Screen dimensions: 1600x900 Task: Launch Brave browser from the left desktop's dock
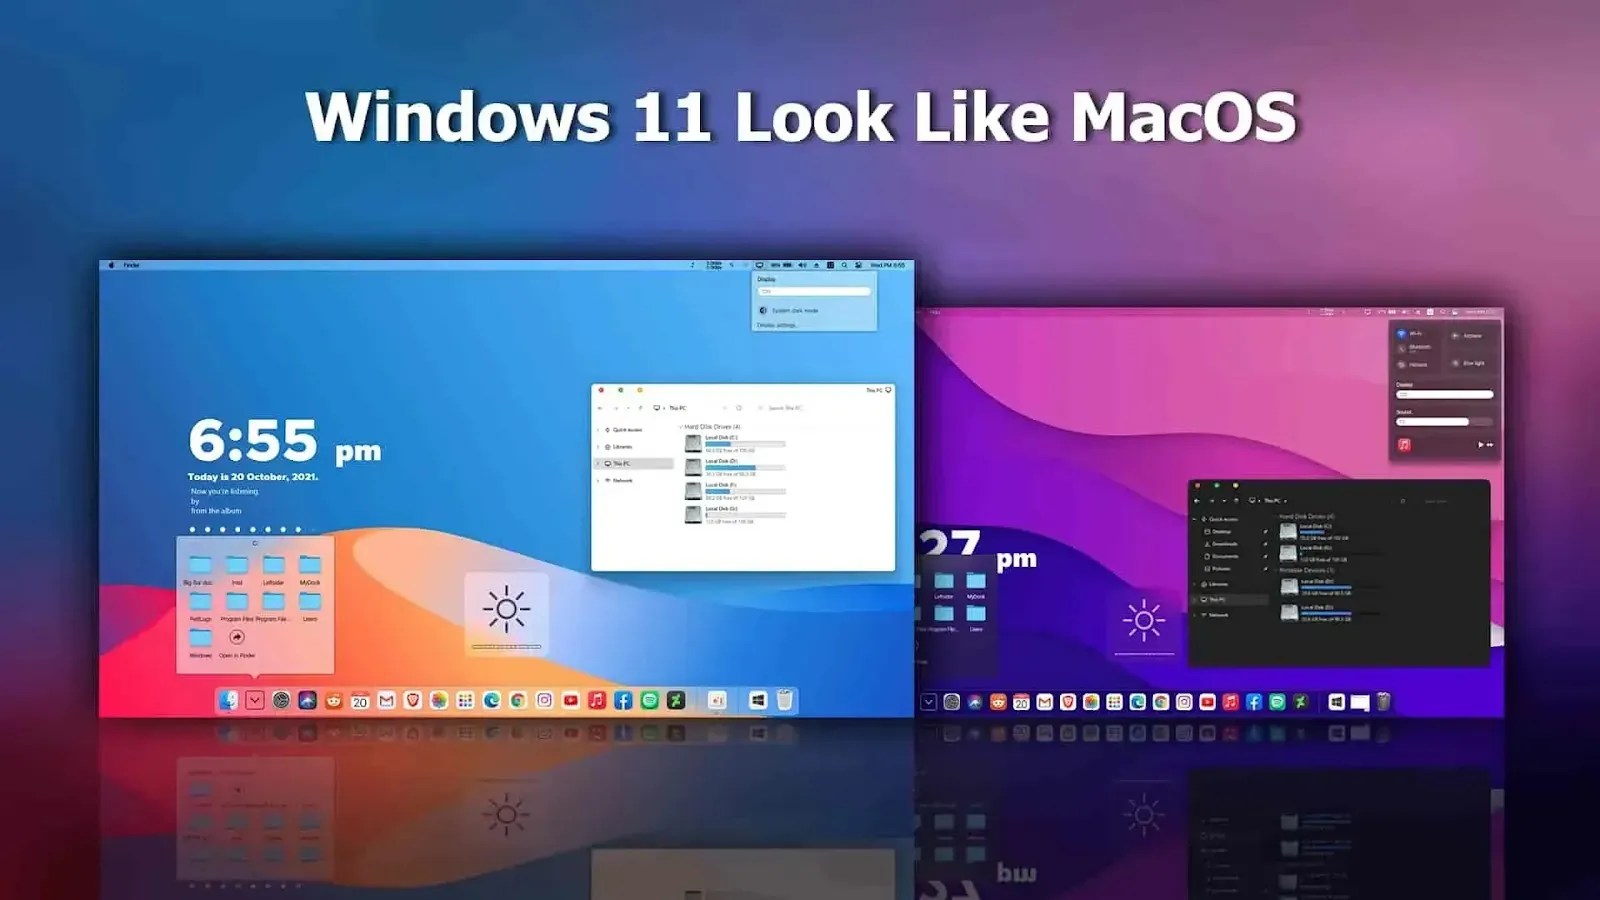pos(412,700)
